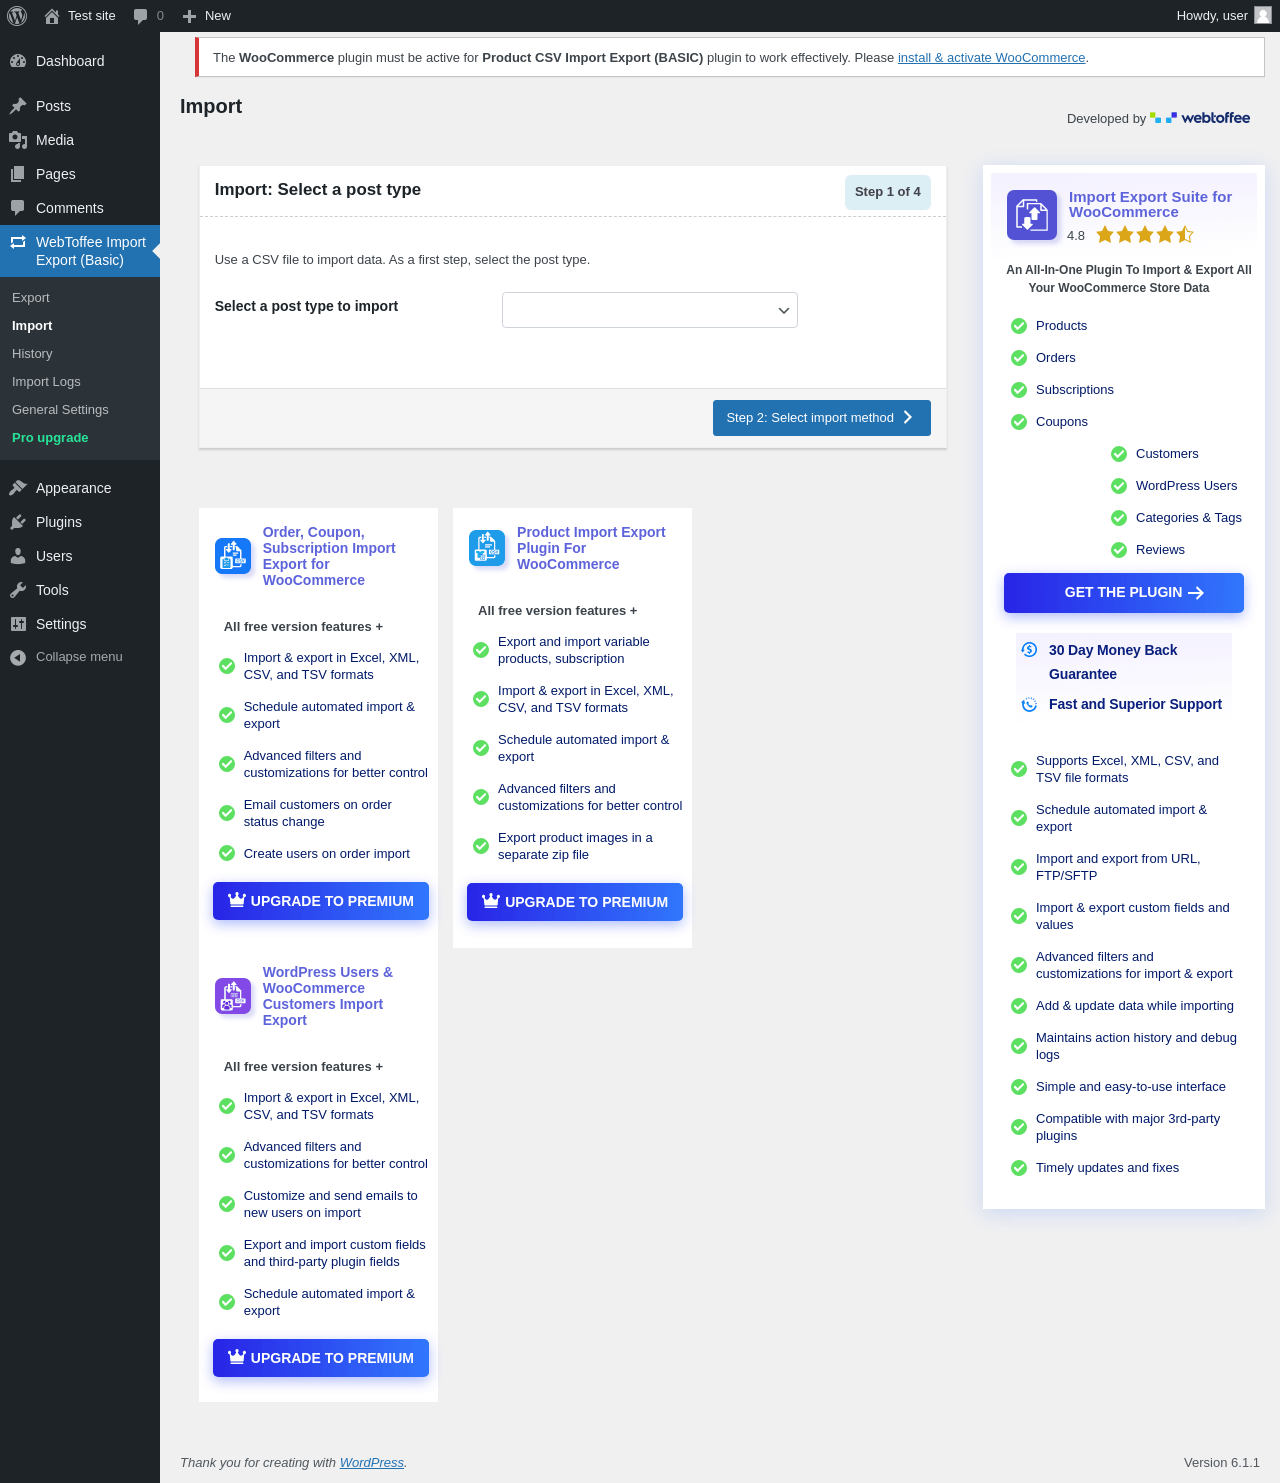Click the Categories & Tags feature item
Viewport: 1280px width, 1483px height.
point(1188,518)
